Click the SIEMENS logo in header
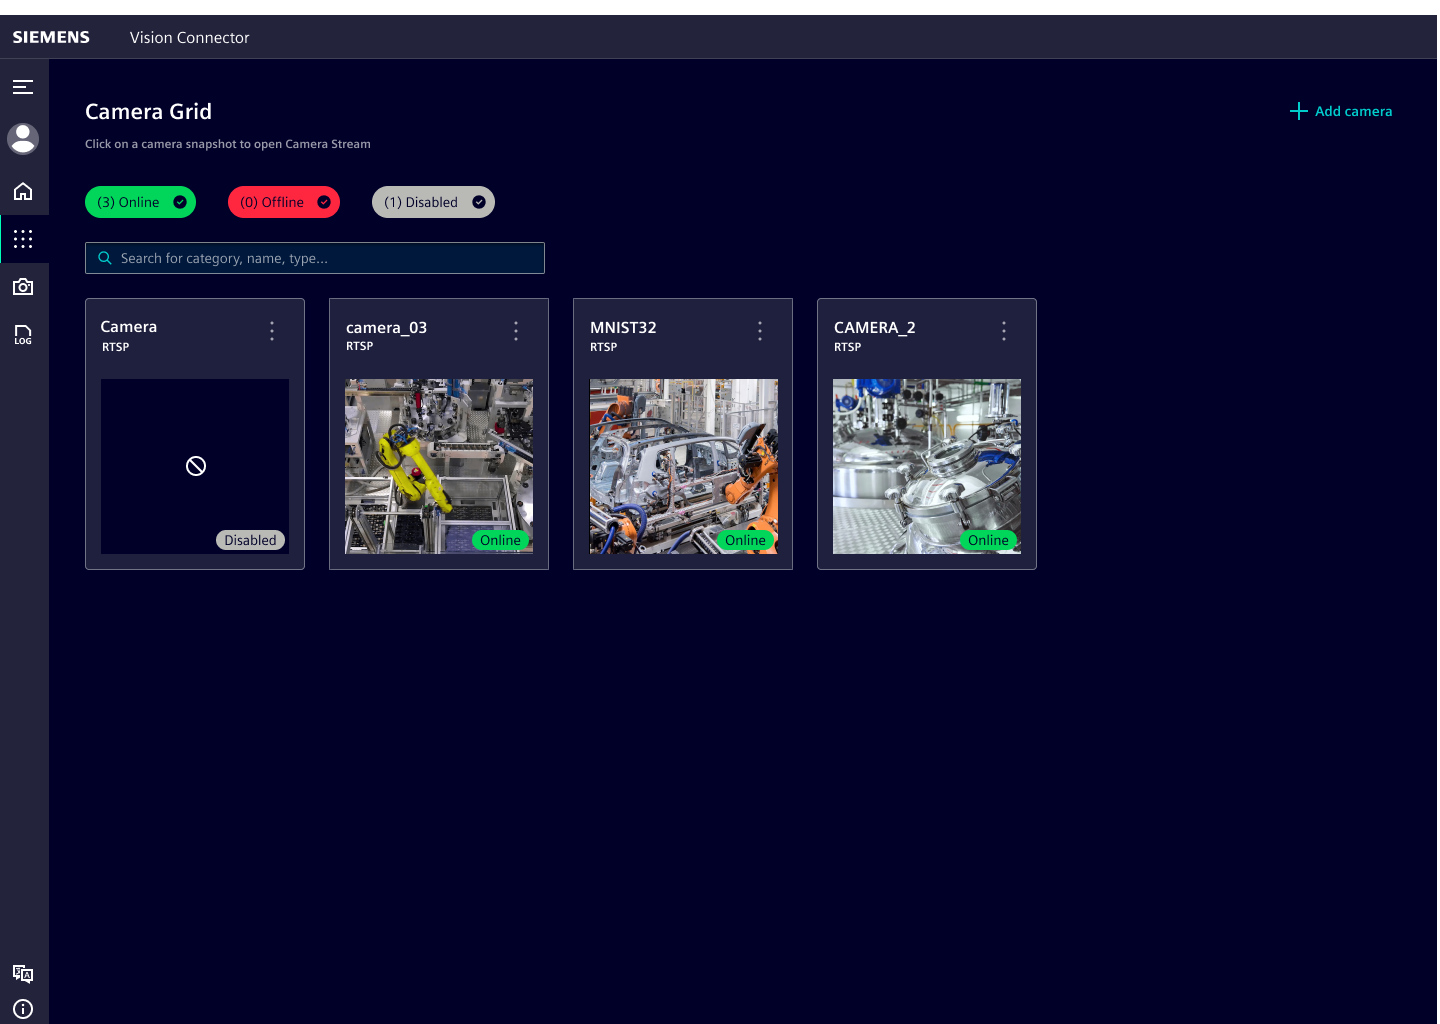The width and height of the screenshot is (1440, 1024). (x=51, y=37)
